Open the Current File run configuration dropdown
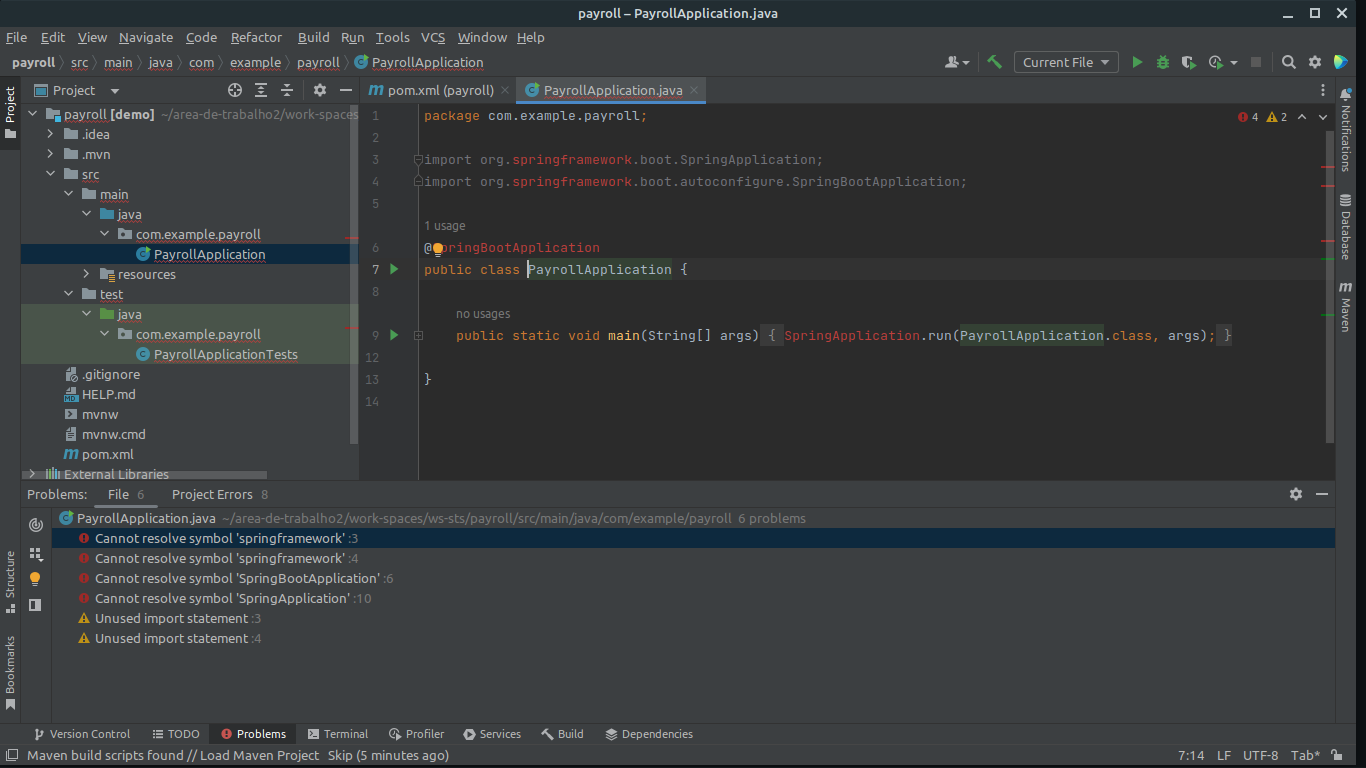This screenshot has height=768, width=1366. coord(1065,62)
